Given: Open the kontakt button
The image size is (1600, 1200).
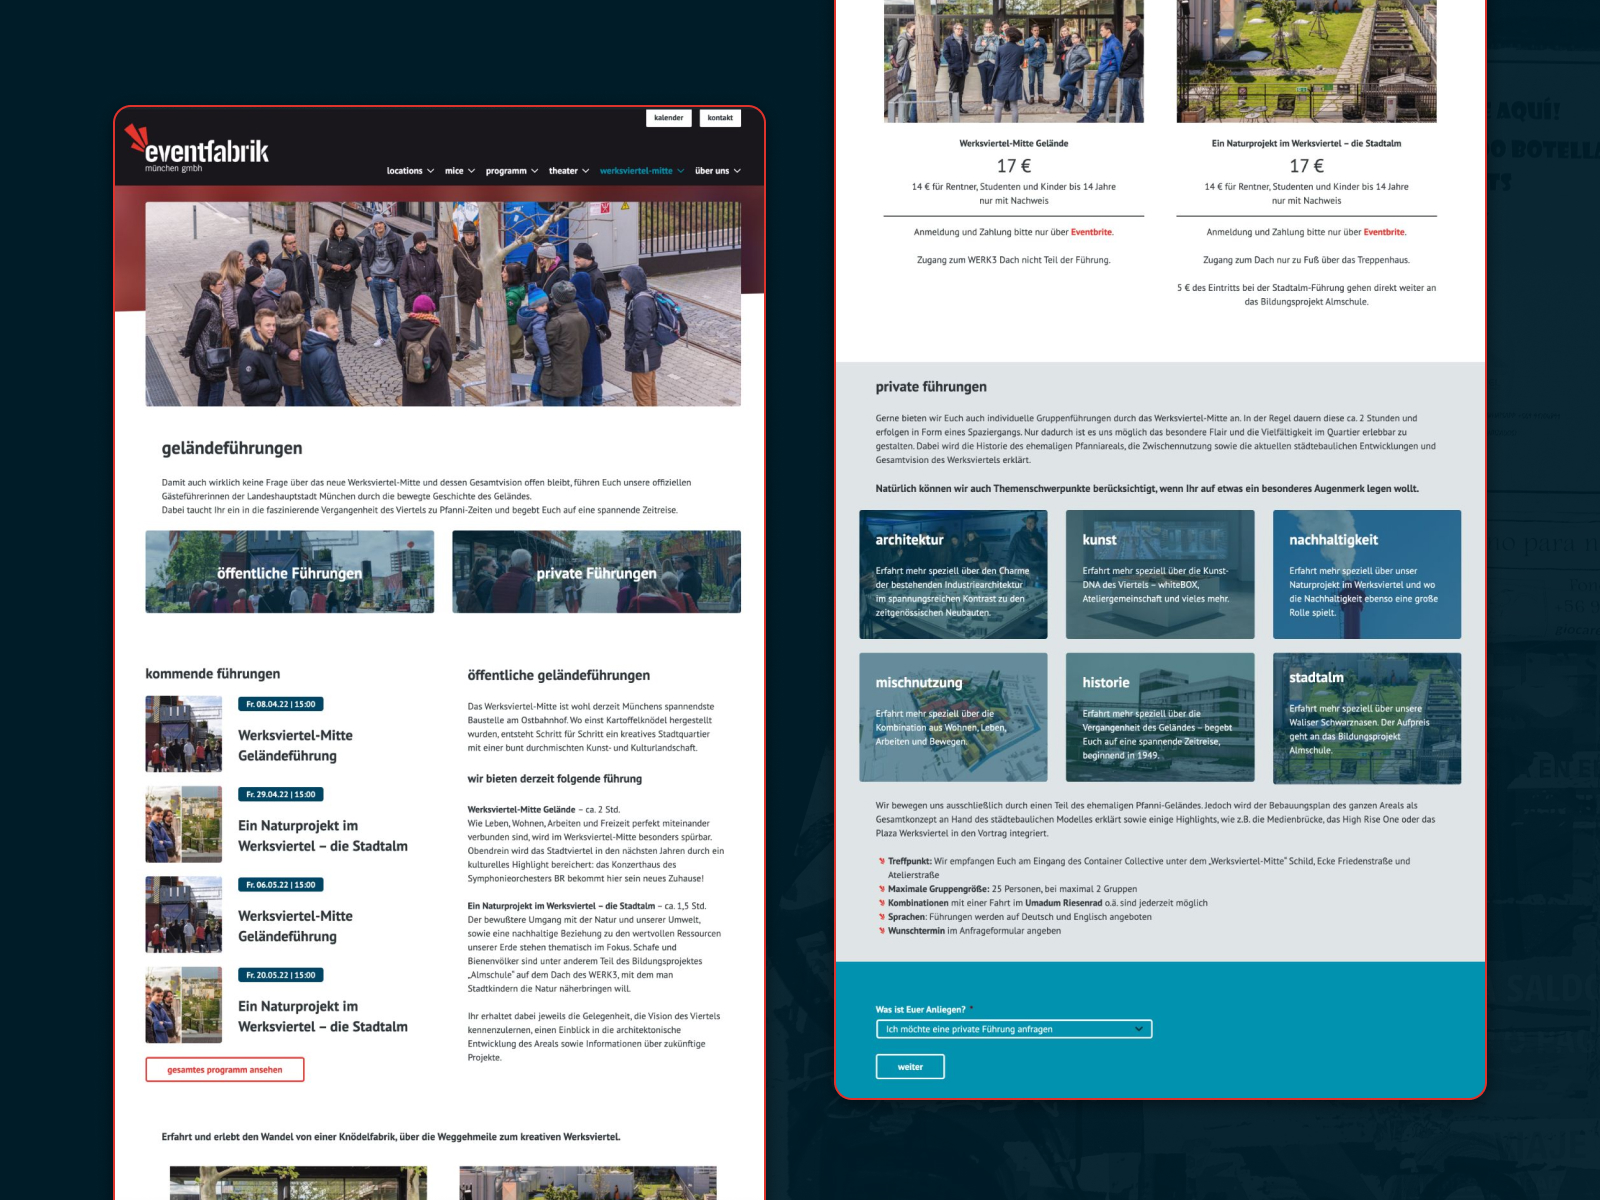Looking at the screenshot, I should coord(720,118).
